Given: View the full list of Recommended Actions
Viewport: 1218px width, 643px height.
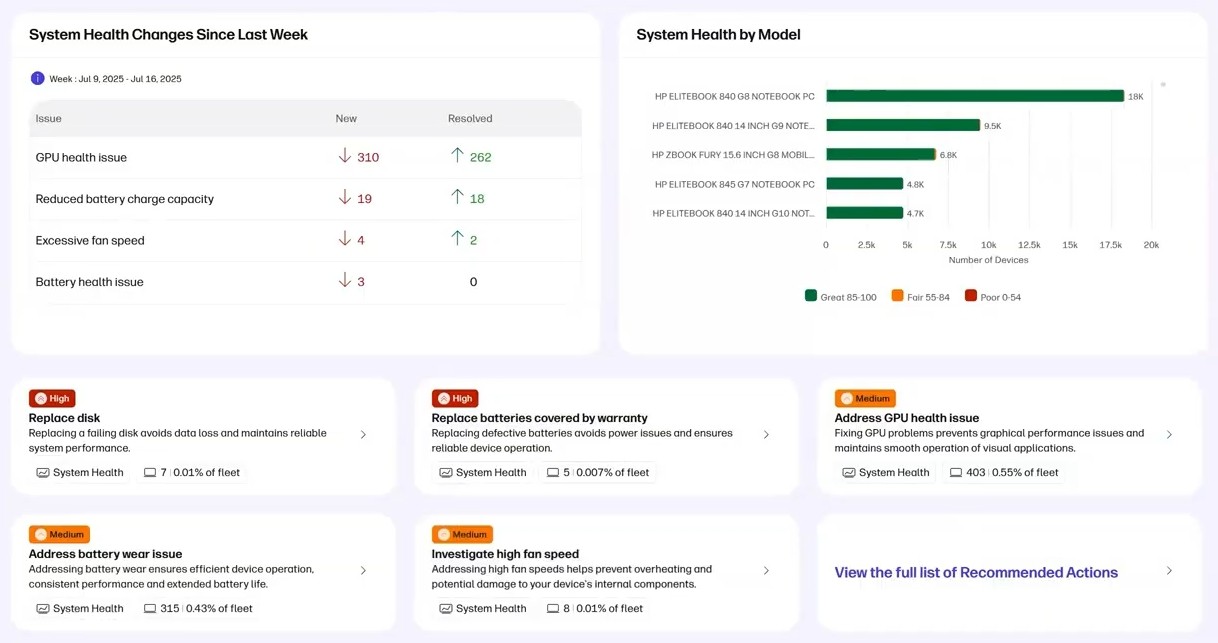Looking at the screenshot, I should click(x=976, y=572).
